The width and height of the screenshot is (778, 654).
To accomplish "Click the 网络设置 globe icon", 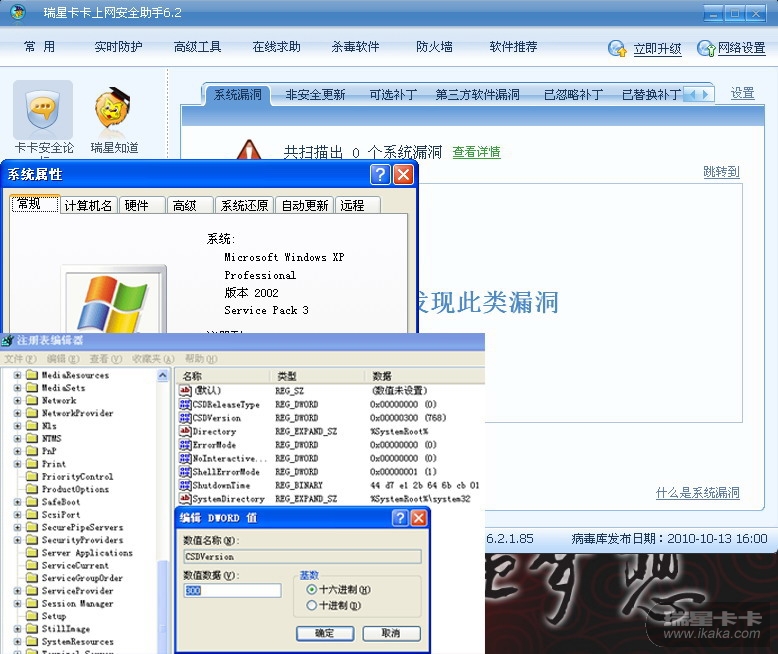I will 706,48.
